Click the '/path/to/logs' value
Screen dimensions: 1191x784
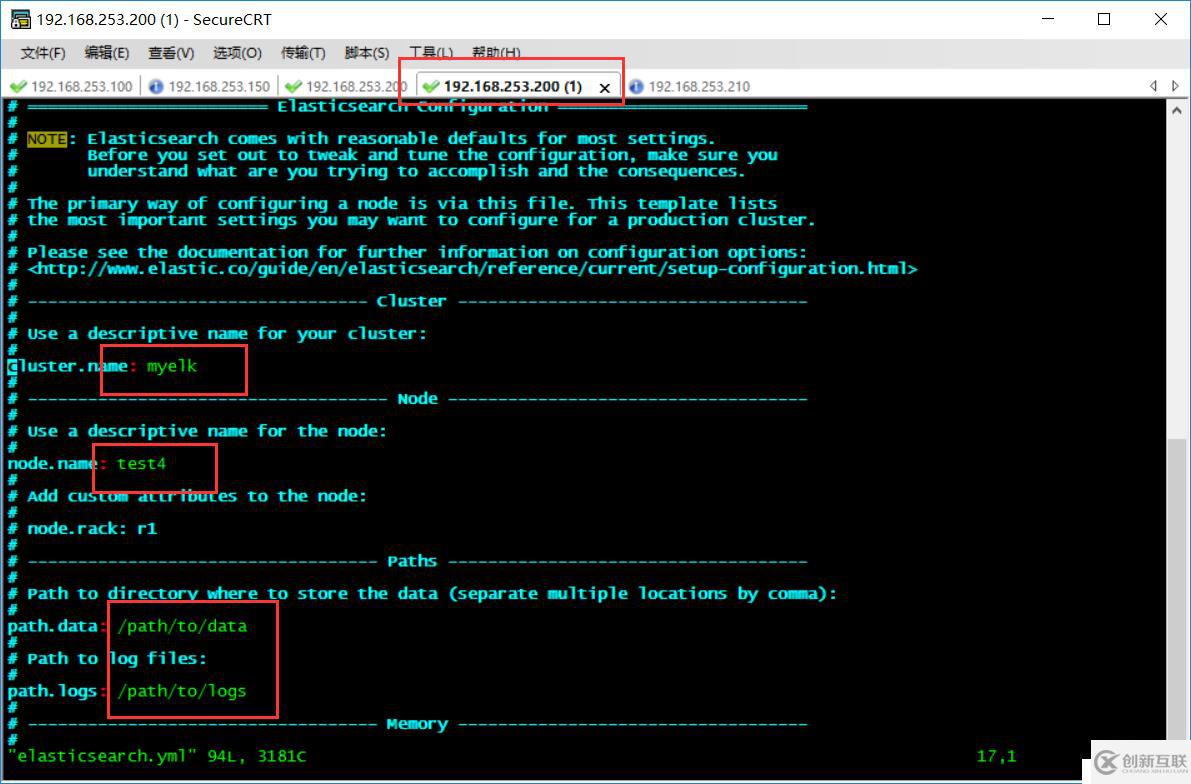182,691
